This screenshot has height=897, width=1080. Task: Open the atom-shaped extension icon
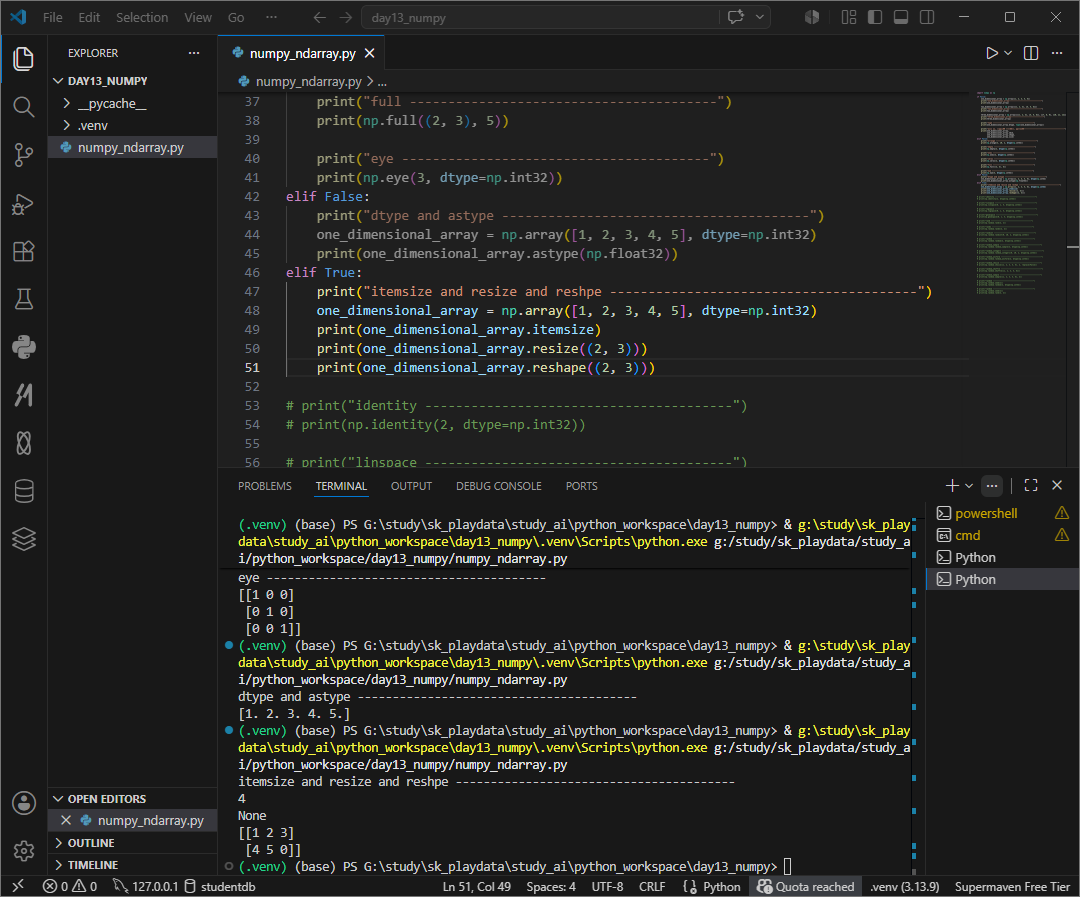23,443
